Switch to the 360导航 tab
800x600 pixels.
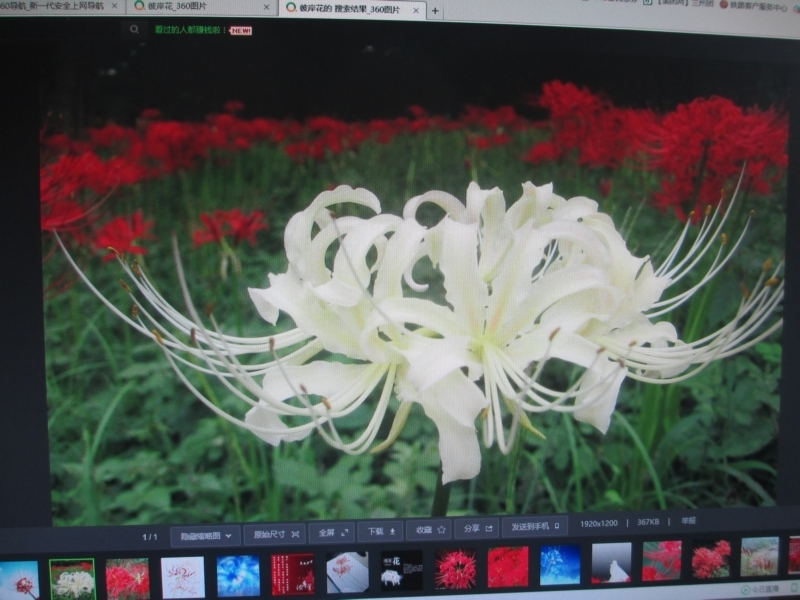click(55, 6)
